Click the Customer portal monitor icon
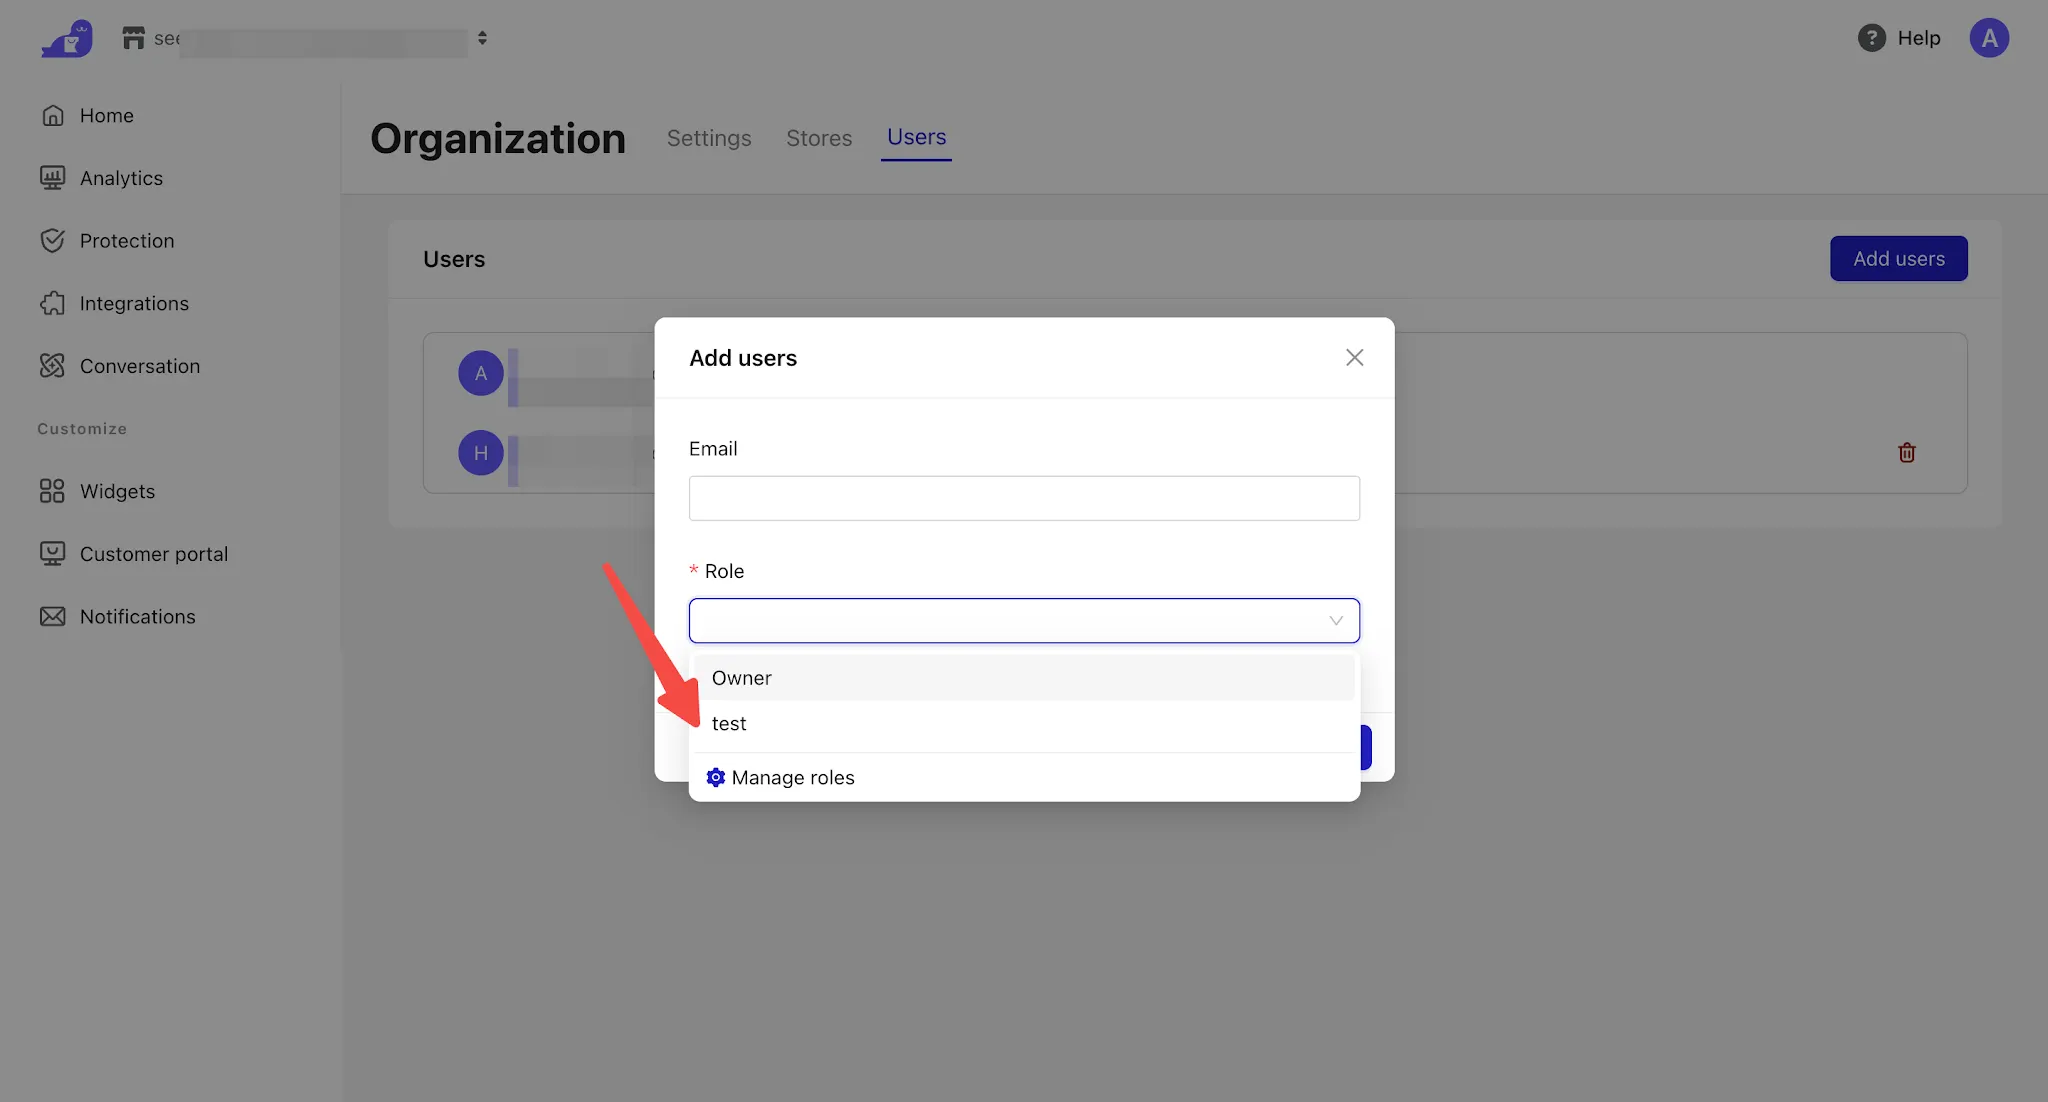Viewport: 2048px width, 1102px height. [53, 554]
